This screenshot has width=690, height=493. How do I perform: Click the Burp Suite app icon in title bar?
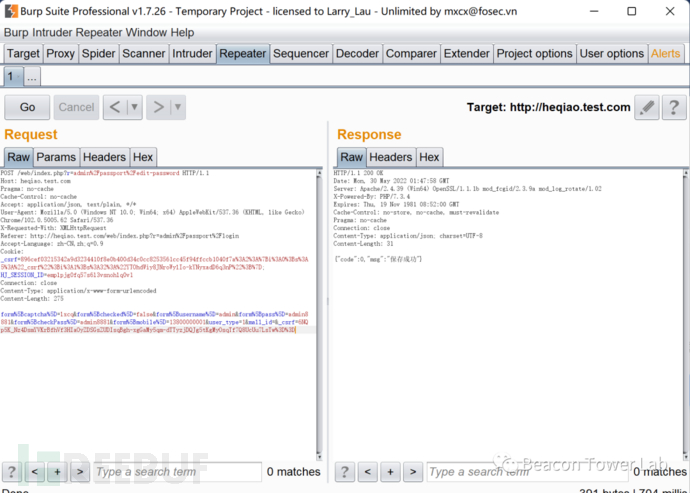tap(11, 11)
